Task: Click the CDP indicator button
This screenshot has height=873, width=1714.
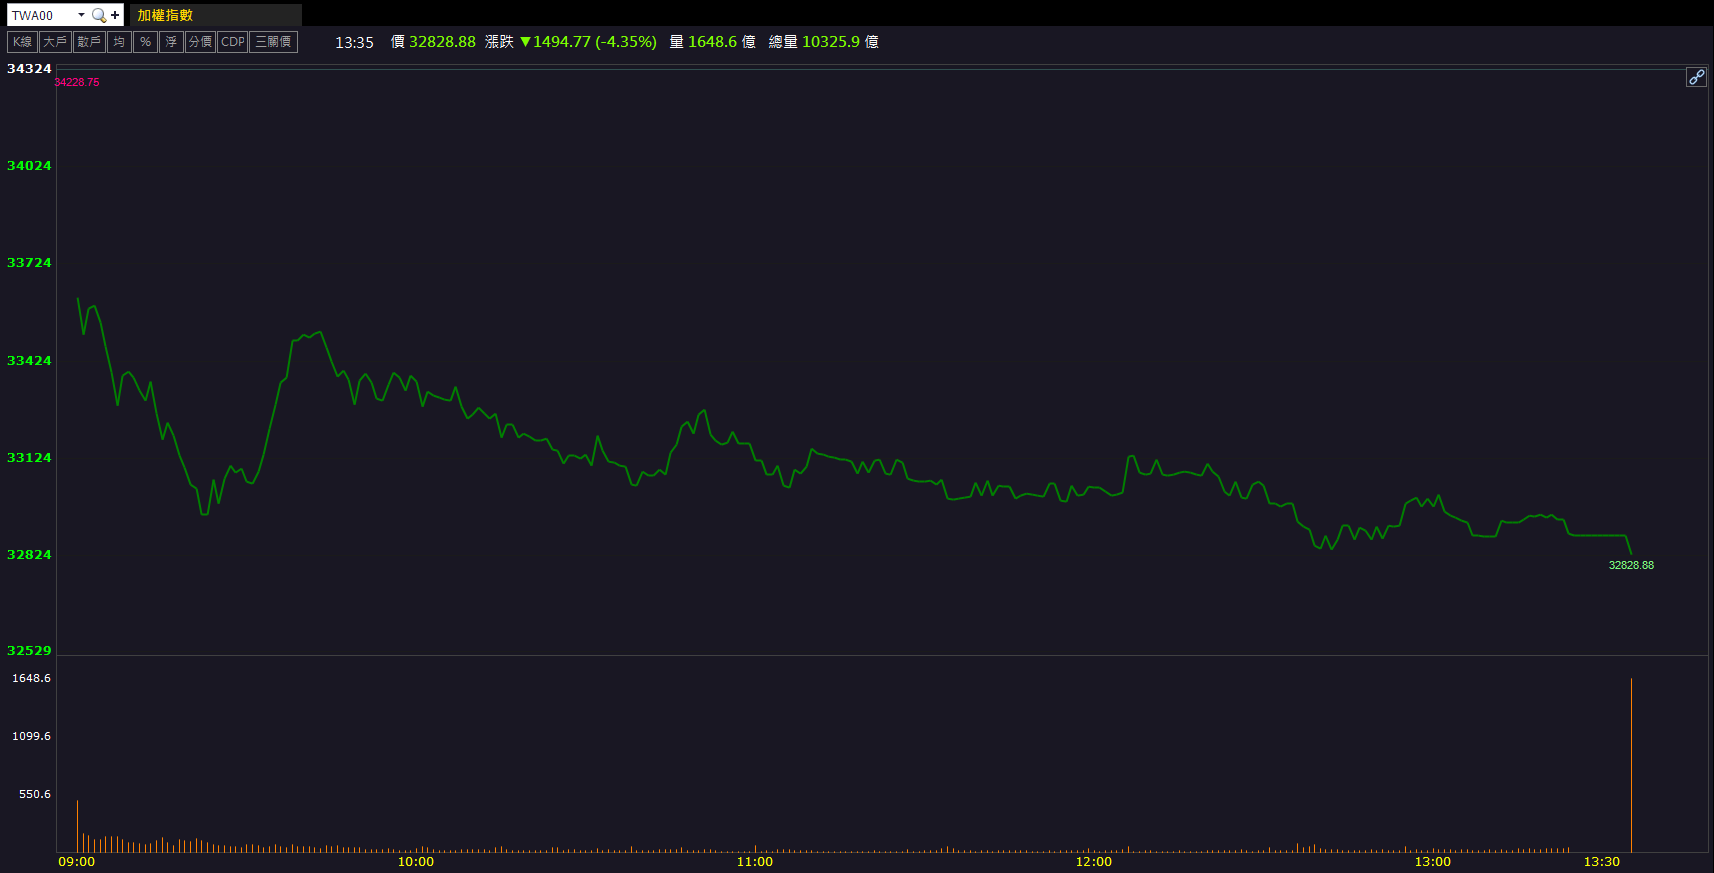Action: coord(232,42)
